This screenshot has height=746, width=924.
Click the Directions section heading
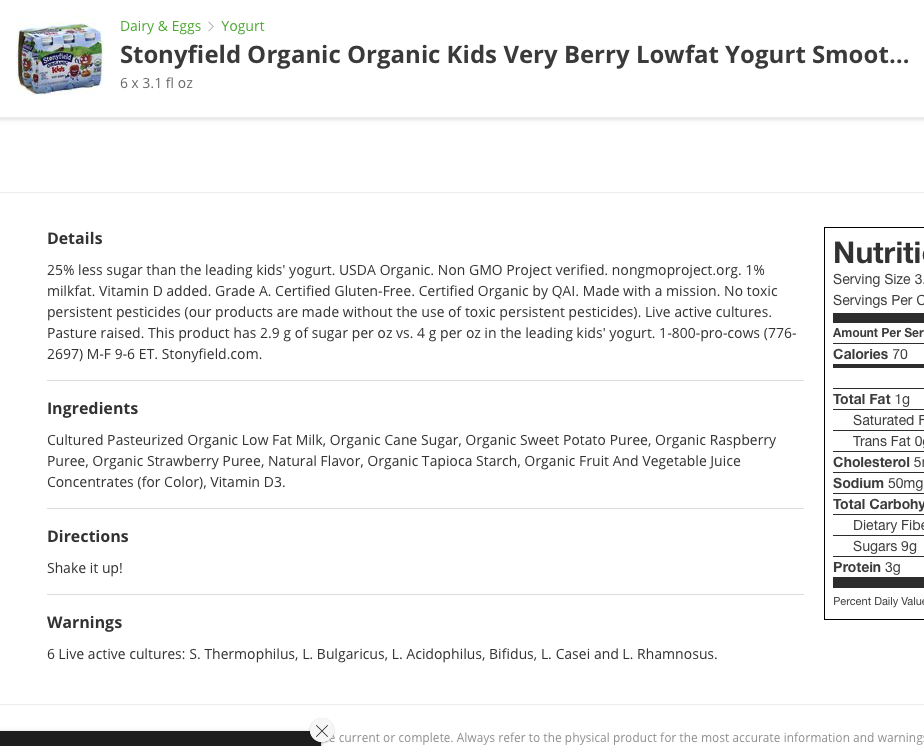click(x=88, y=536)
